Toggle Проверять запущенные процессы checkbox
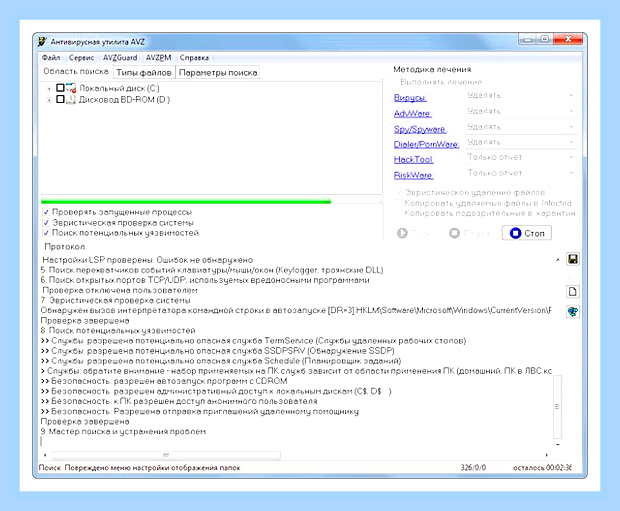This screenshot has width=620, height=511. click(x=46, y=212)
